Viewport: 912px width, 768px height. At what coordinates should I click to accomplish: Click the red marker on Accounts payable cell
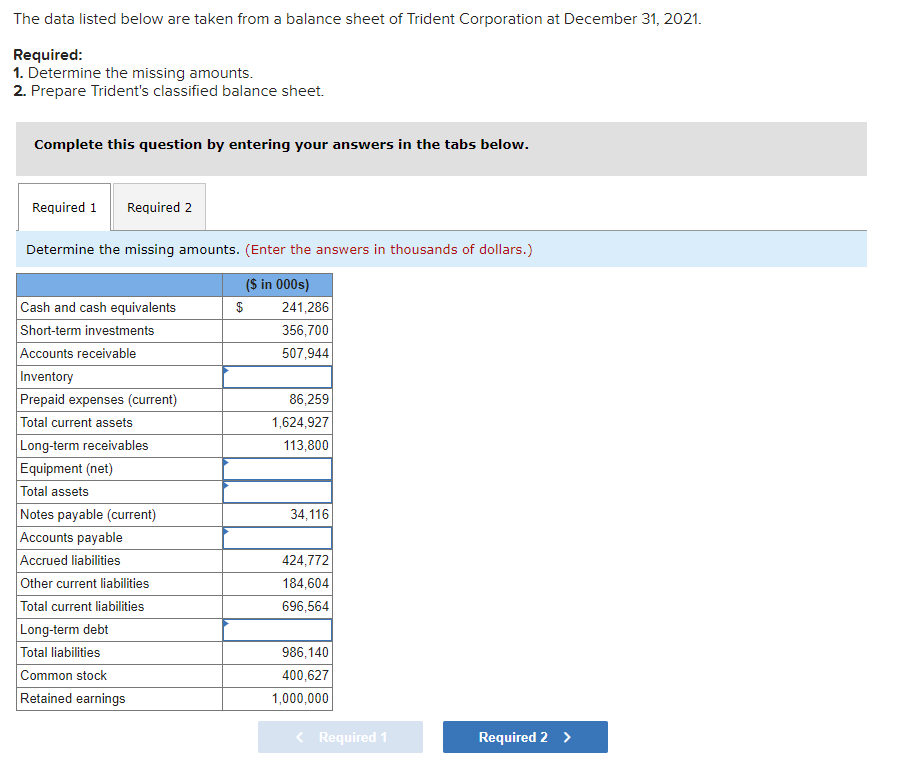click(x=227, y=530)
